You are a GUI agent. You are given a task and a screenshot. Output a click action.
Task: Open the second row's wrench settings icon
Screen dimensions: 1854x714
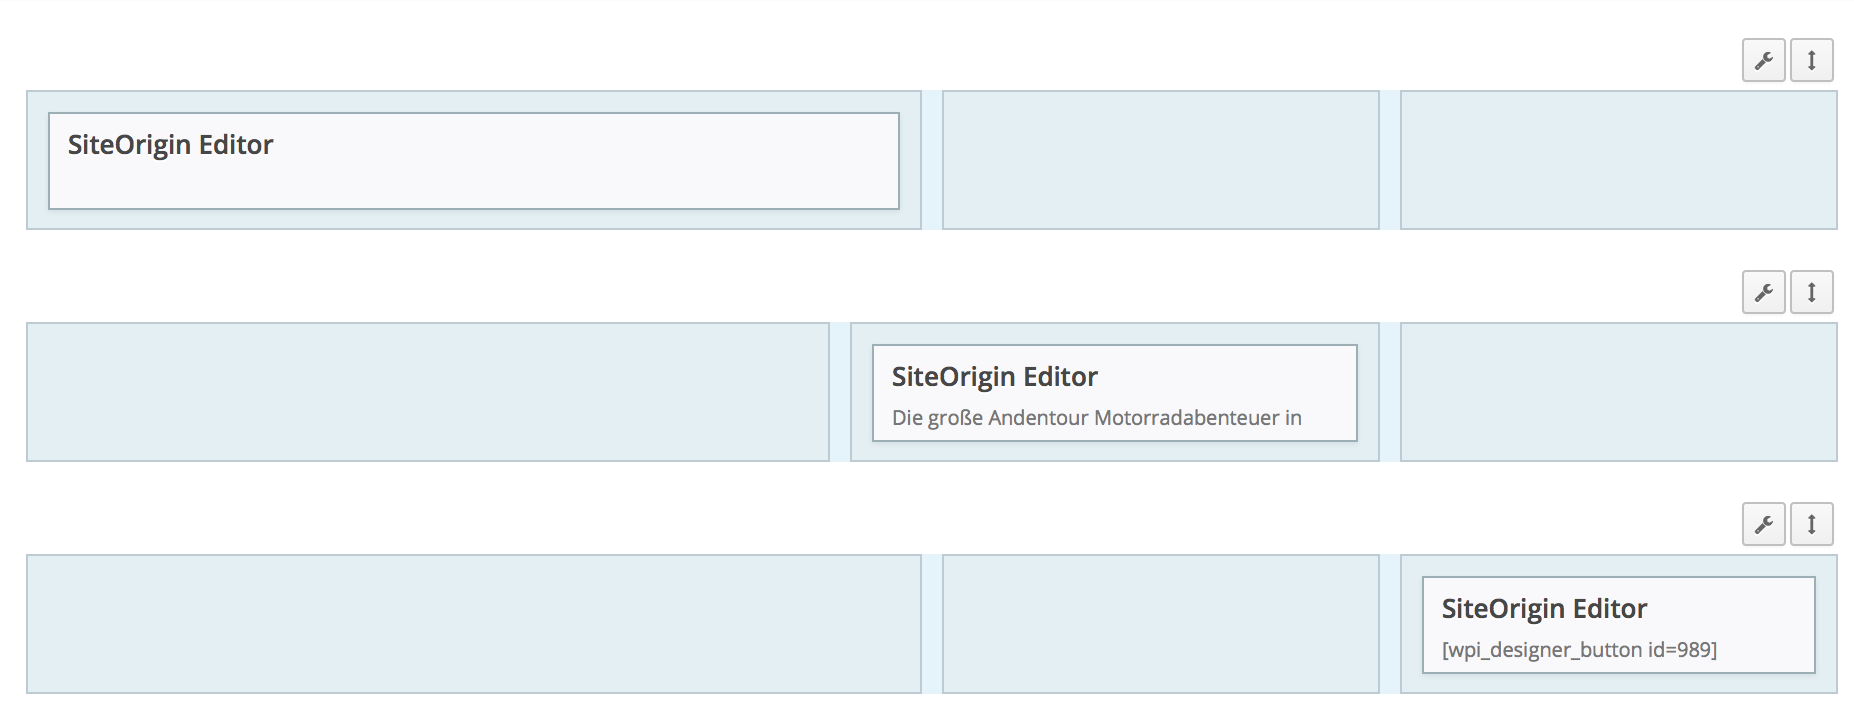pos(1763,292)
